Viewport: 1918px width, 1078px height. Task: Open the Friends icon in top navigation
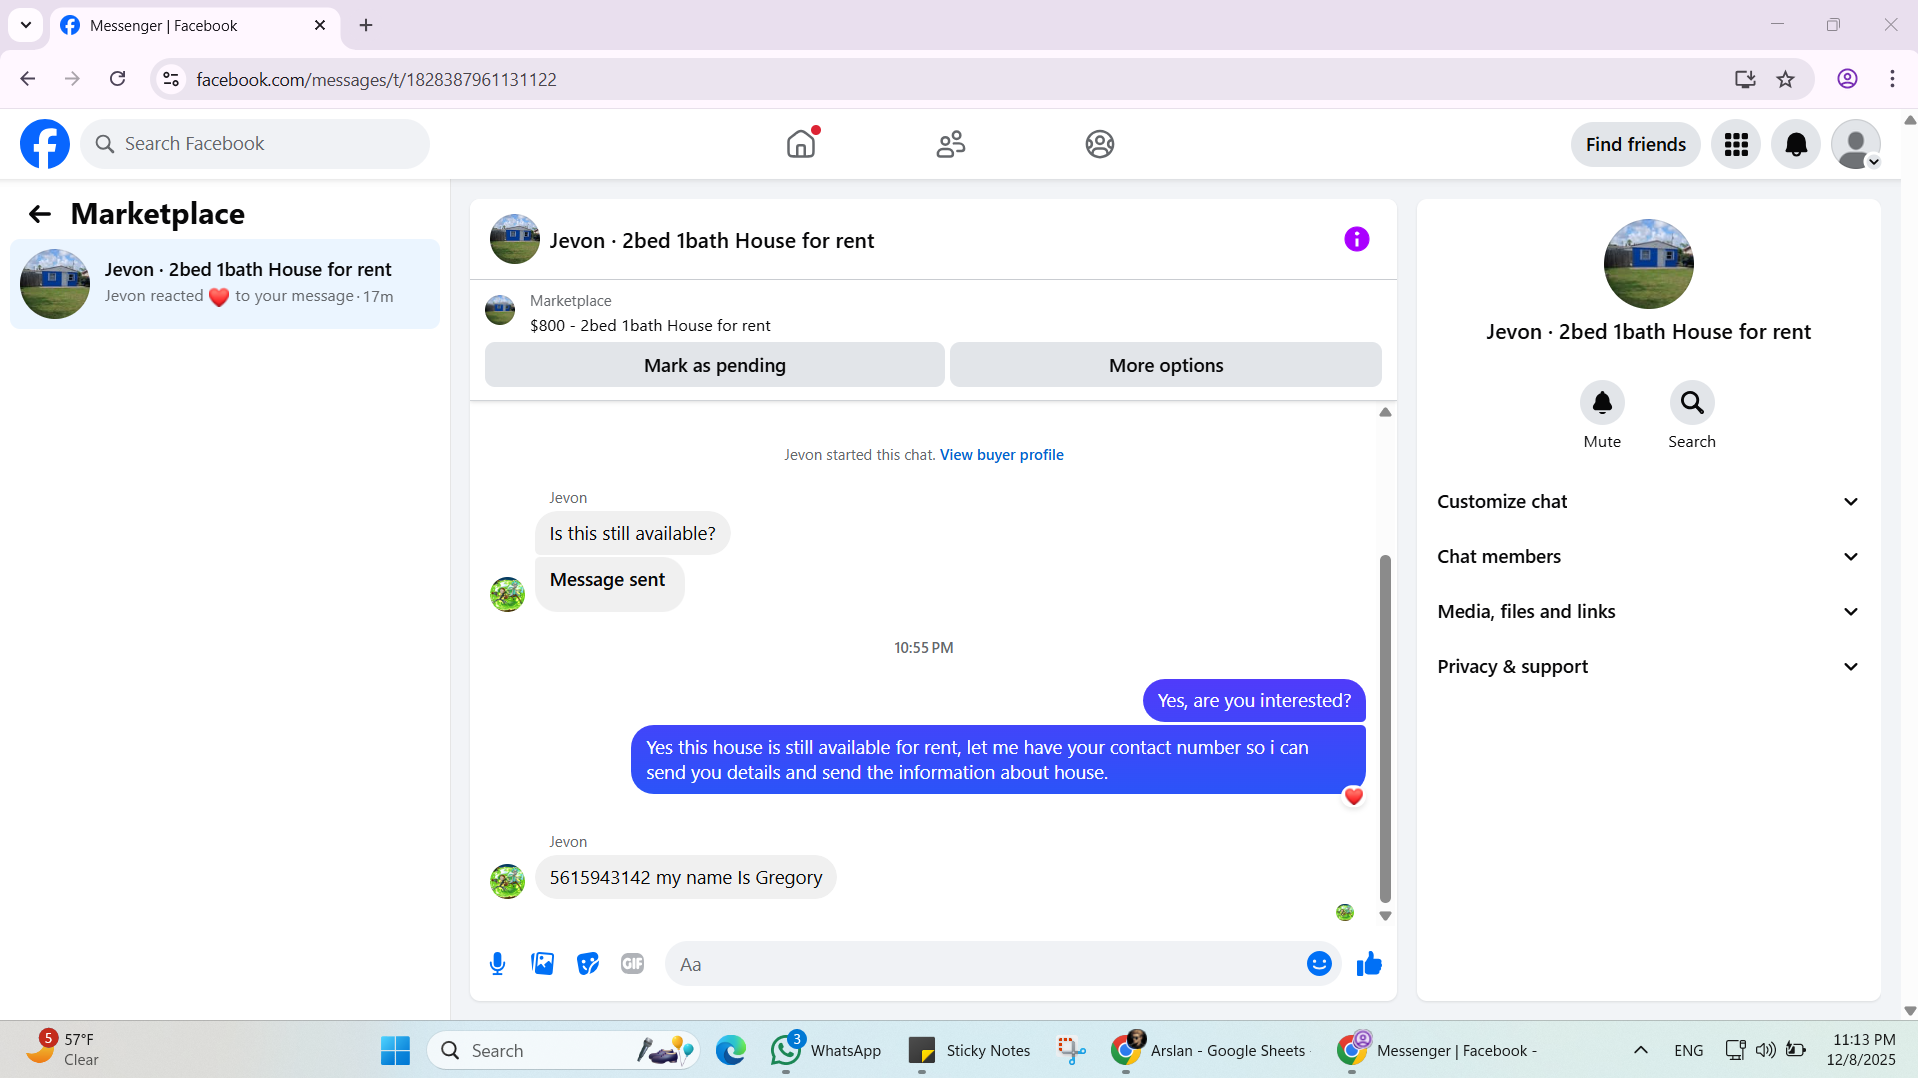coord(950,144)
